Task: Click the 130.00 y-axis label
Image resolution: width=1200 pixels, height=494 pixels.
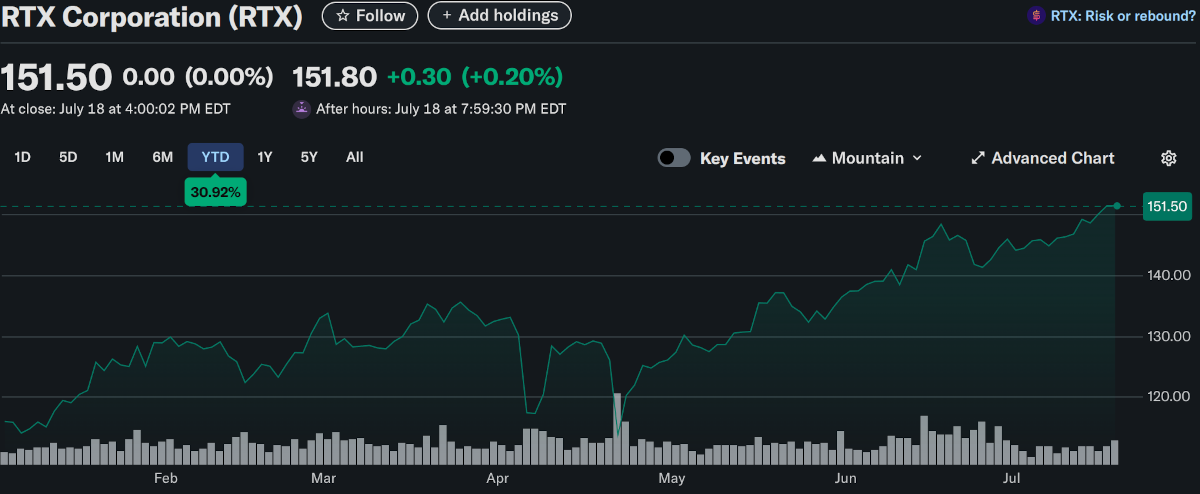Action: (x=1169, y=337)
